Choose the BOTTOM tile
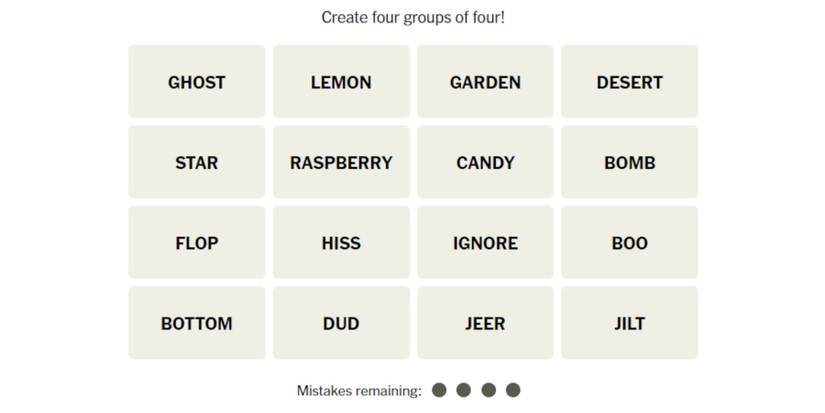 pyautogui.click(x=196, y=323)
